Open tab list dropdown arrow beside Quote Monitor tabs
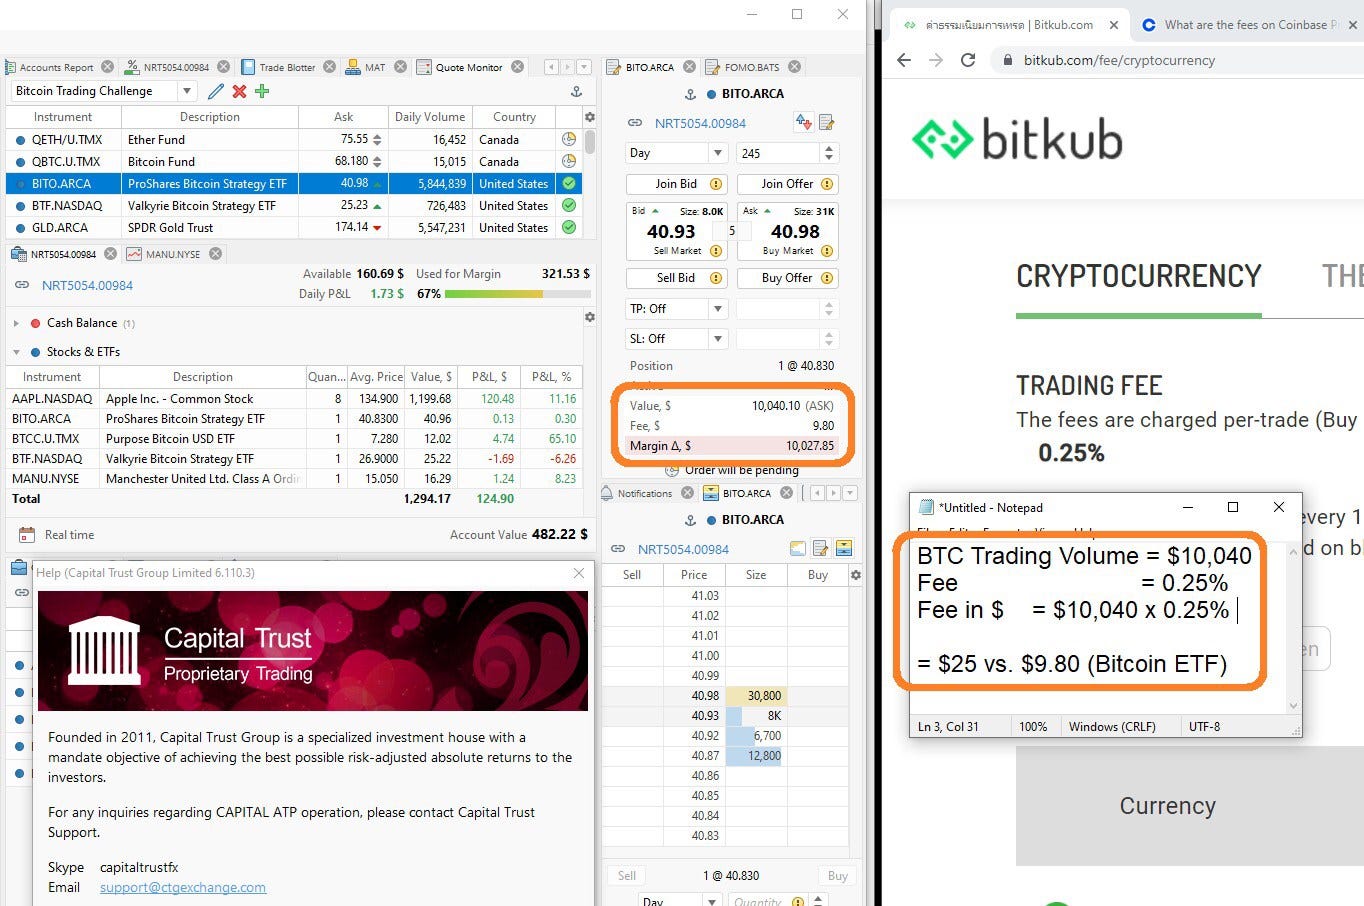The width and height of the screenshot is (1364, 906). coord(583,67)
